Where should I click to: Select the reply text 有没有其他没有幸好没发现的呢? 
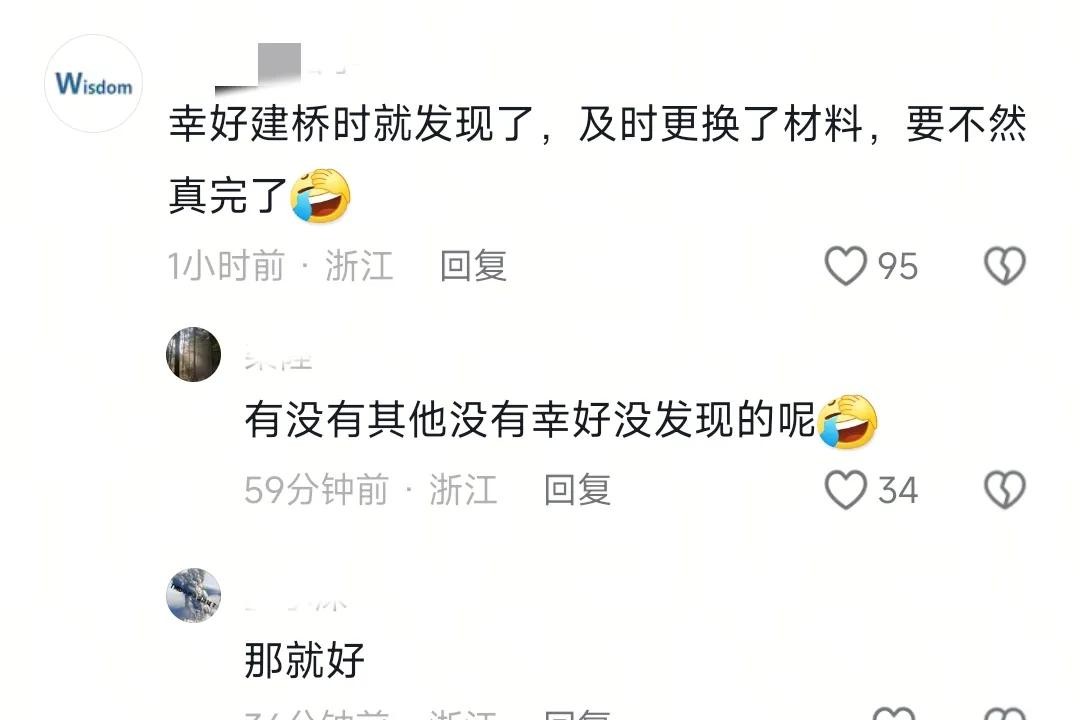(530, 420)
